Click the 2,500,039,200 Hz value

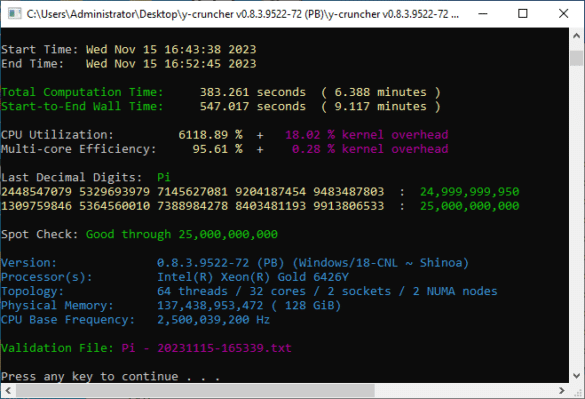click(213, 319)
